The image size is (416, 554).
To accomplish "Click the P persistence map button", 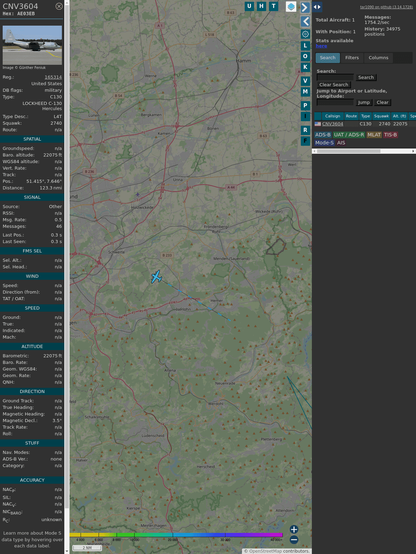I will click(305, 106).
